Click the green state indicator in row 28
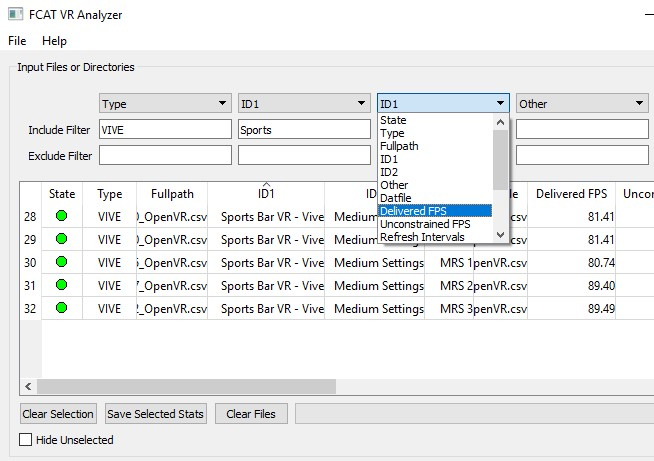Viewport: 654px width, 461px height. [62, 215]
